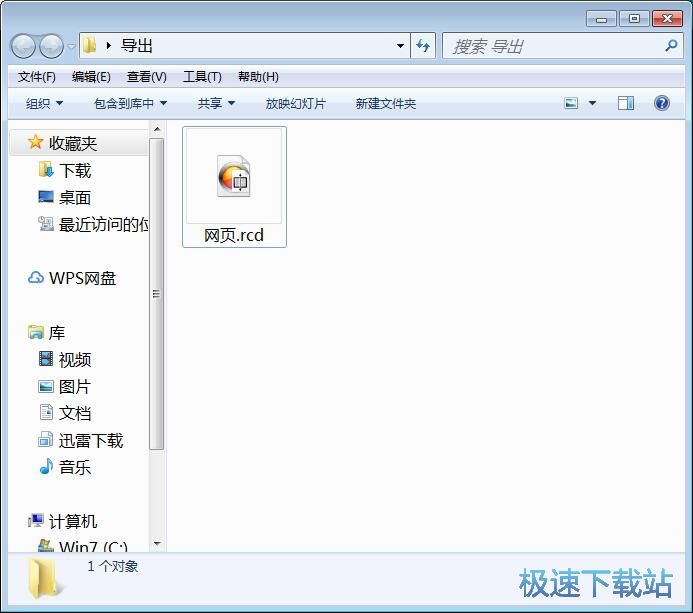693x613 pixels.
Task: Click the 文档 document icon
Action: [46, 412]
